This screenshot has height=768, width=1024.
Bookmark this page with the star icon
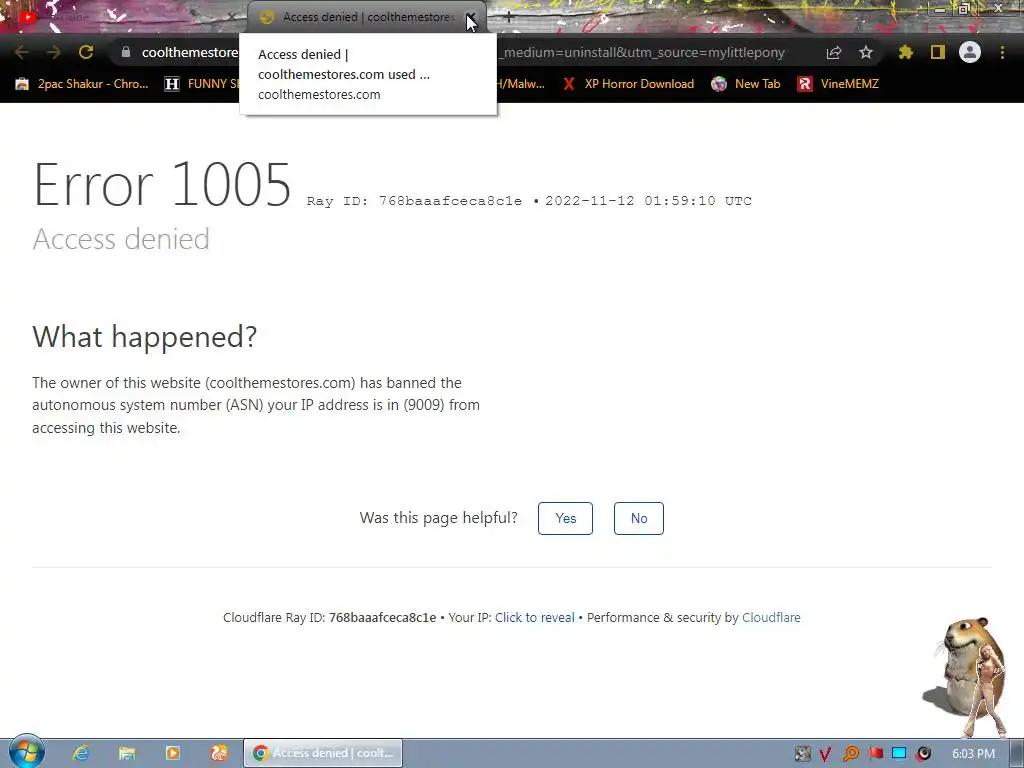point(866,52)
